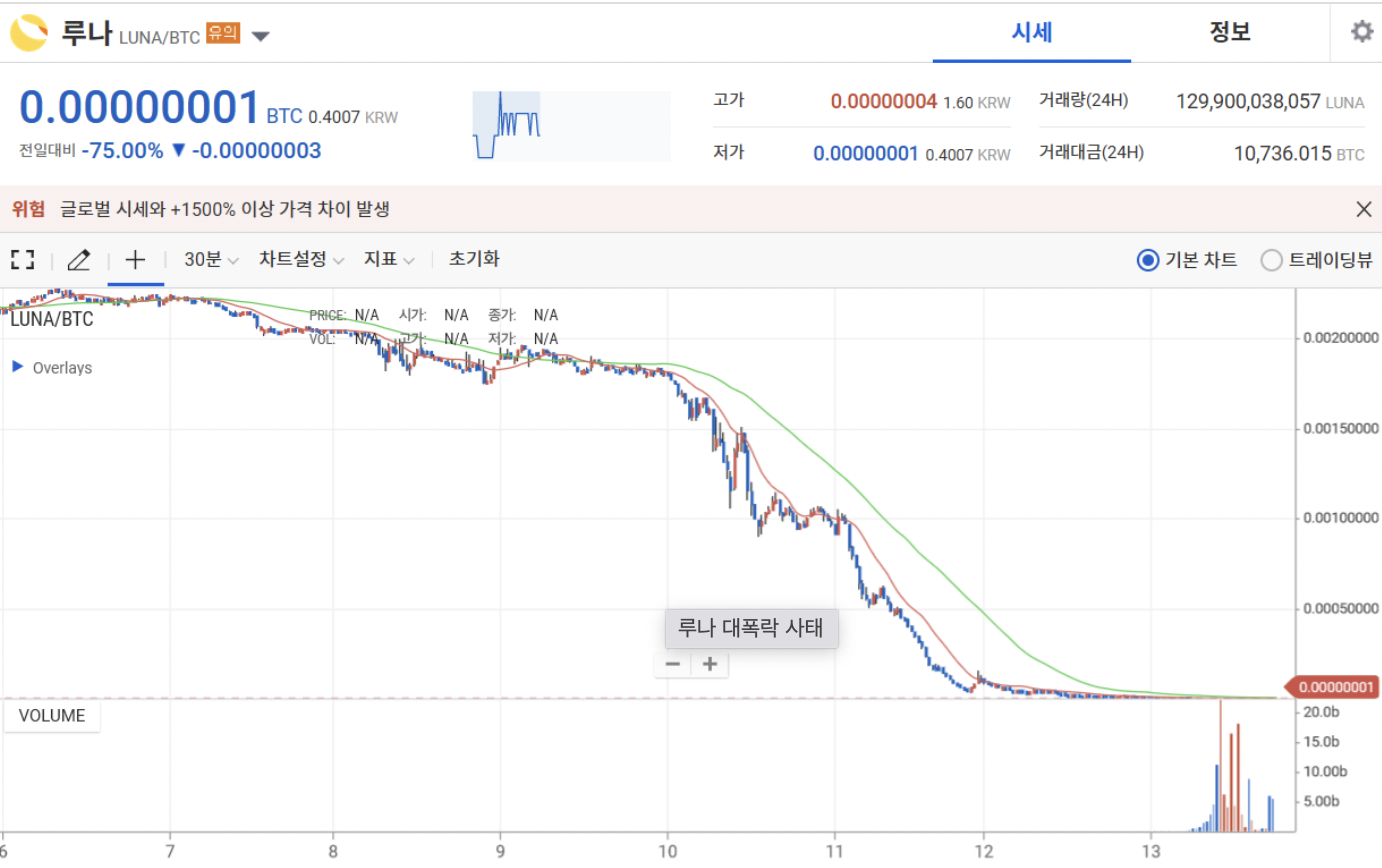This screenshot has width=1382, height=868.
Task: Open the 지표 indicators dropdown
Action: 388,260
